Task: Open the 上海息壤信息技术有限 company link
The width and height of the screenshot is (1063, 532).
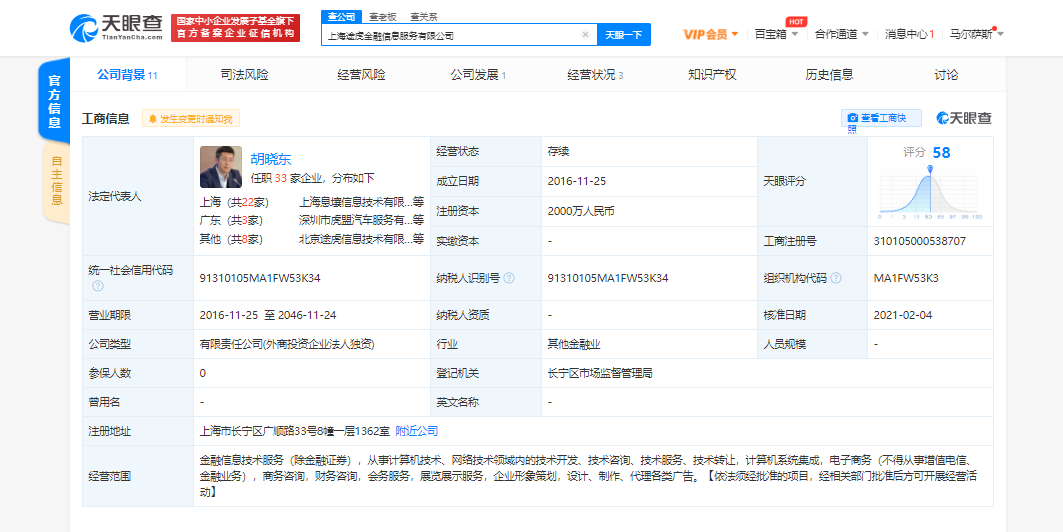Action: (x=361, y=201)
